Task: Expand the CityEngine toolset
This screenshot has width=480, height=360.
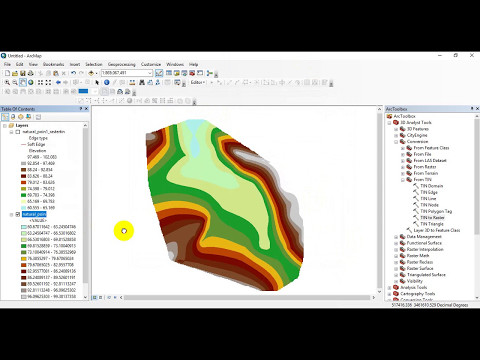Action: [396, 135]
